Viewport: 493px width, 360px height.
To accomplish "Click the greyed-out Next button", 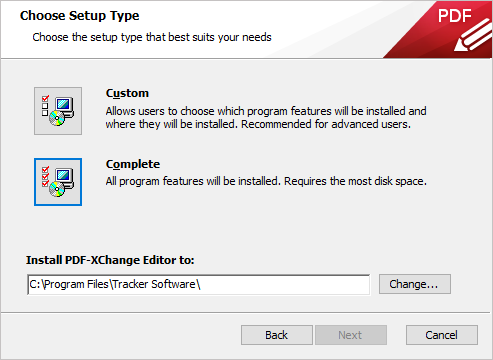I will (x=351, y=335).
